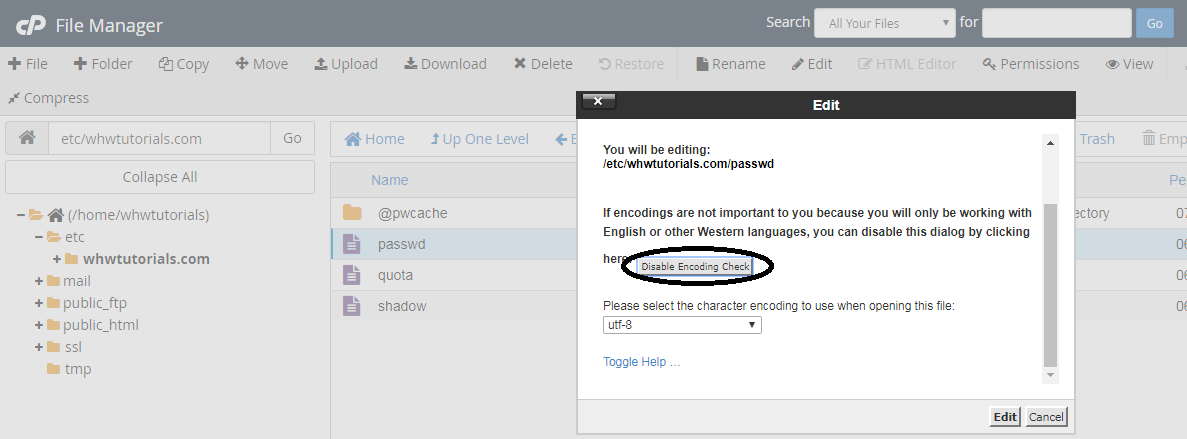Select the @pwcache folder name

coord(413,213)
